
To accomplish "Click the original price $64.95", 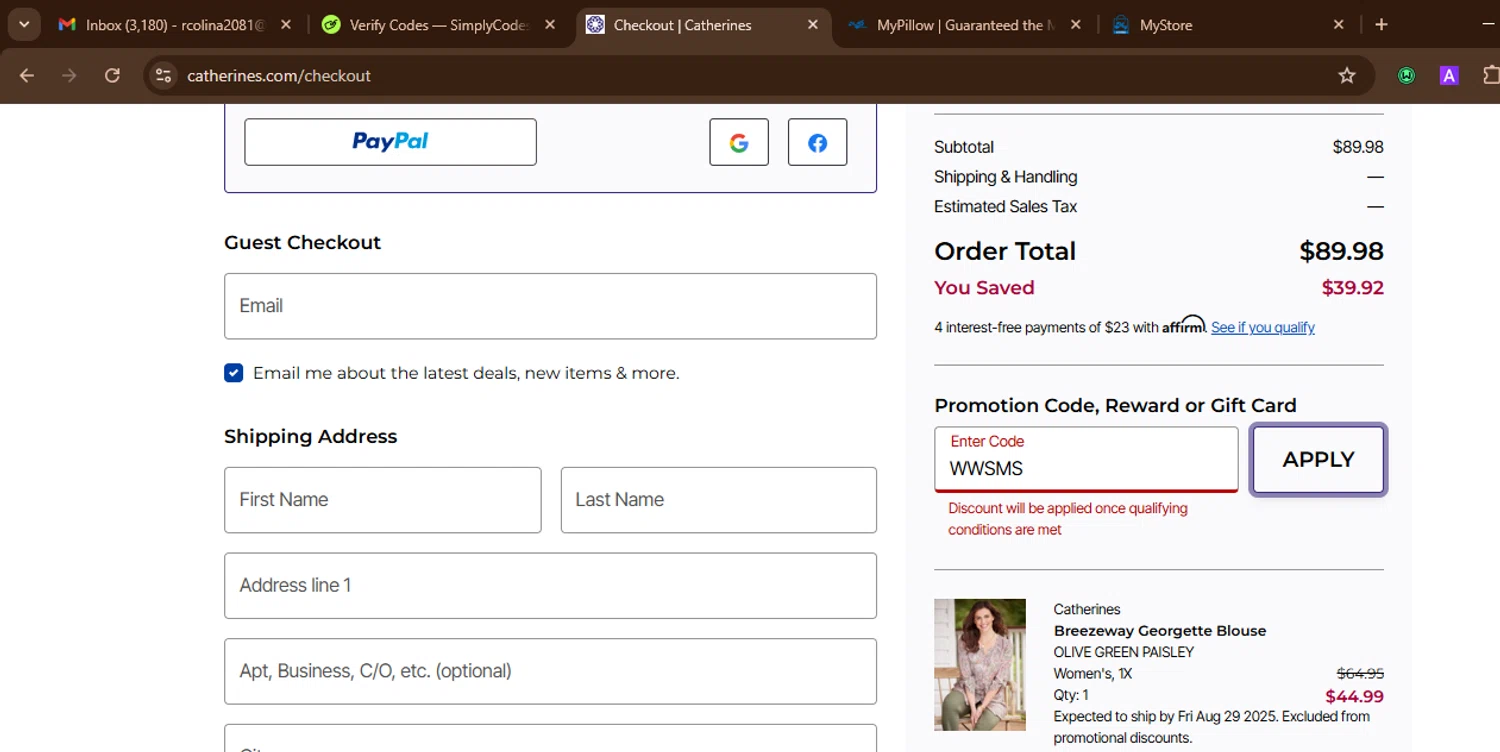I will pos(1360,674).
